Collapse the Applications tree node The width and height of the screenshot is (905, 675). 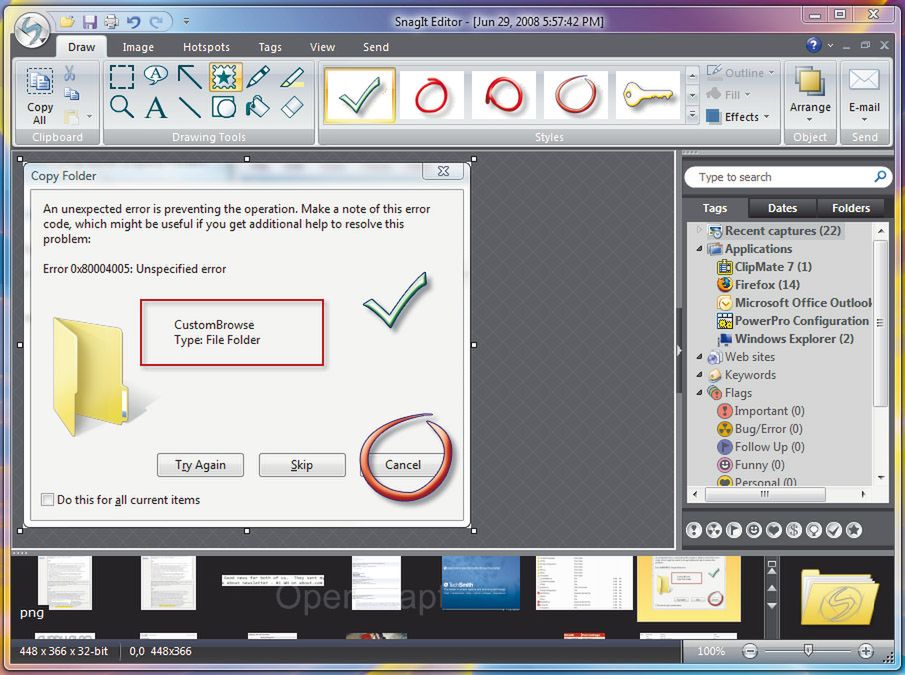pos(699,249)
